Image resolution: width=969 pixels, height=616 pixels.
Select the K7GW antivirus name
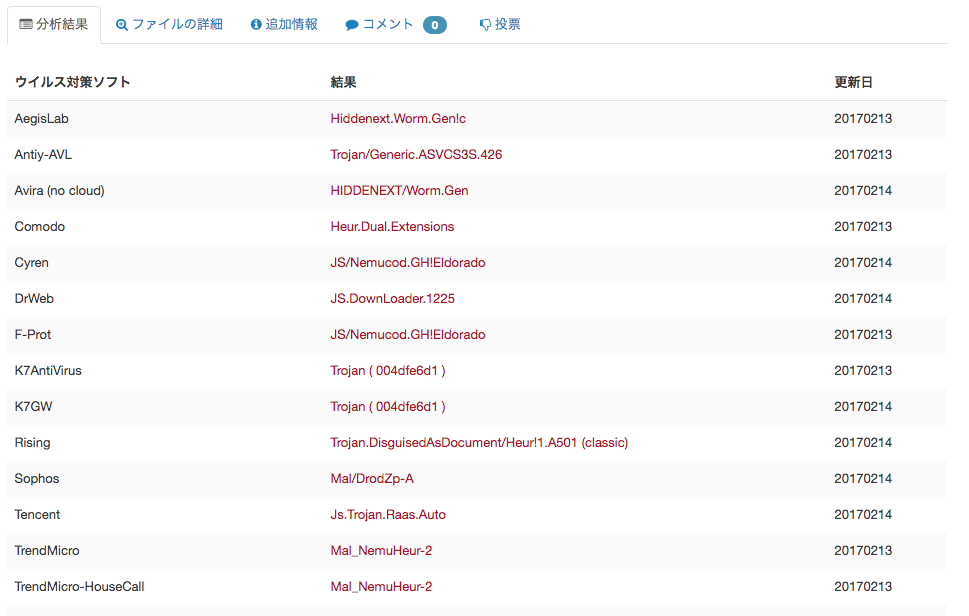pyautogui.click(x=33, y=407)
